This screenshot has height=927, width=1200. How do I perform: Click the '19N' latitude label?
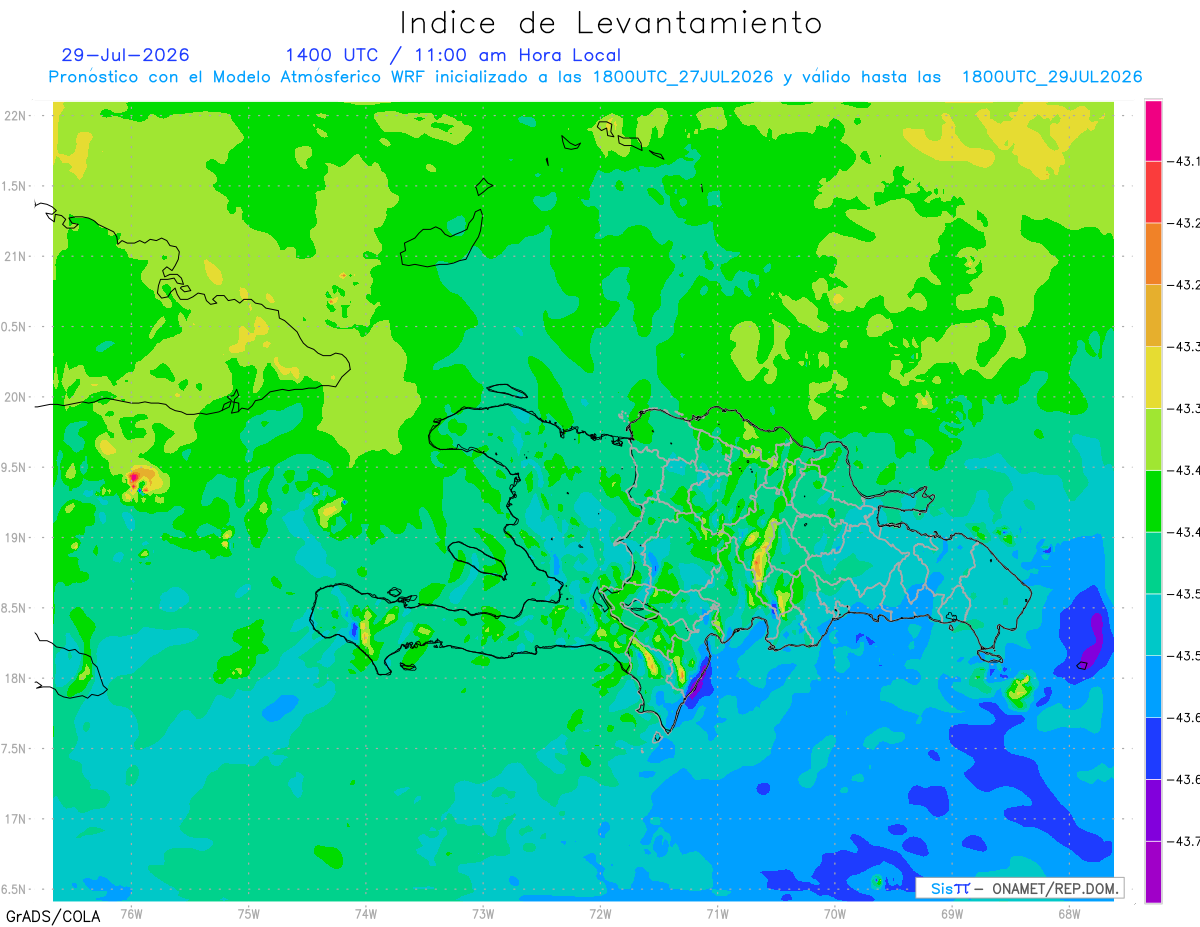point(16,538)
